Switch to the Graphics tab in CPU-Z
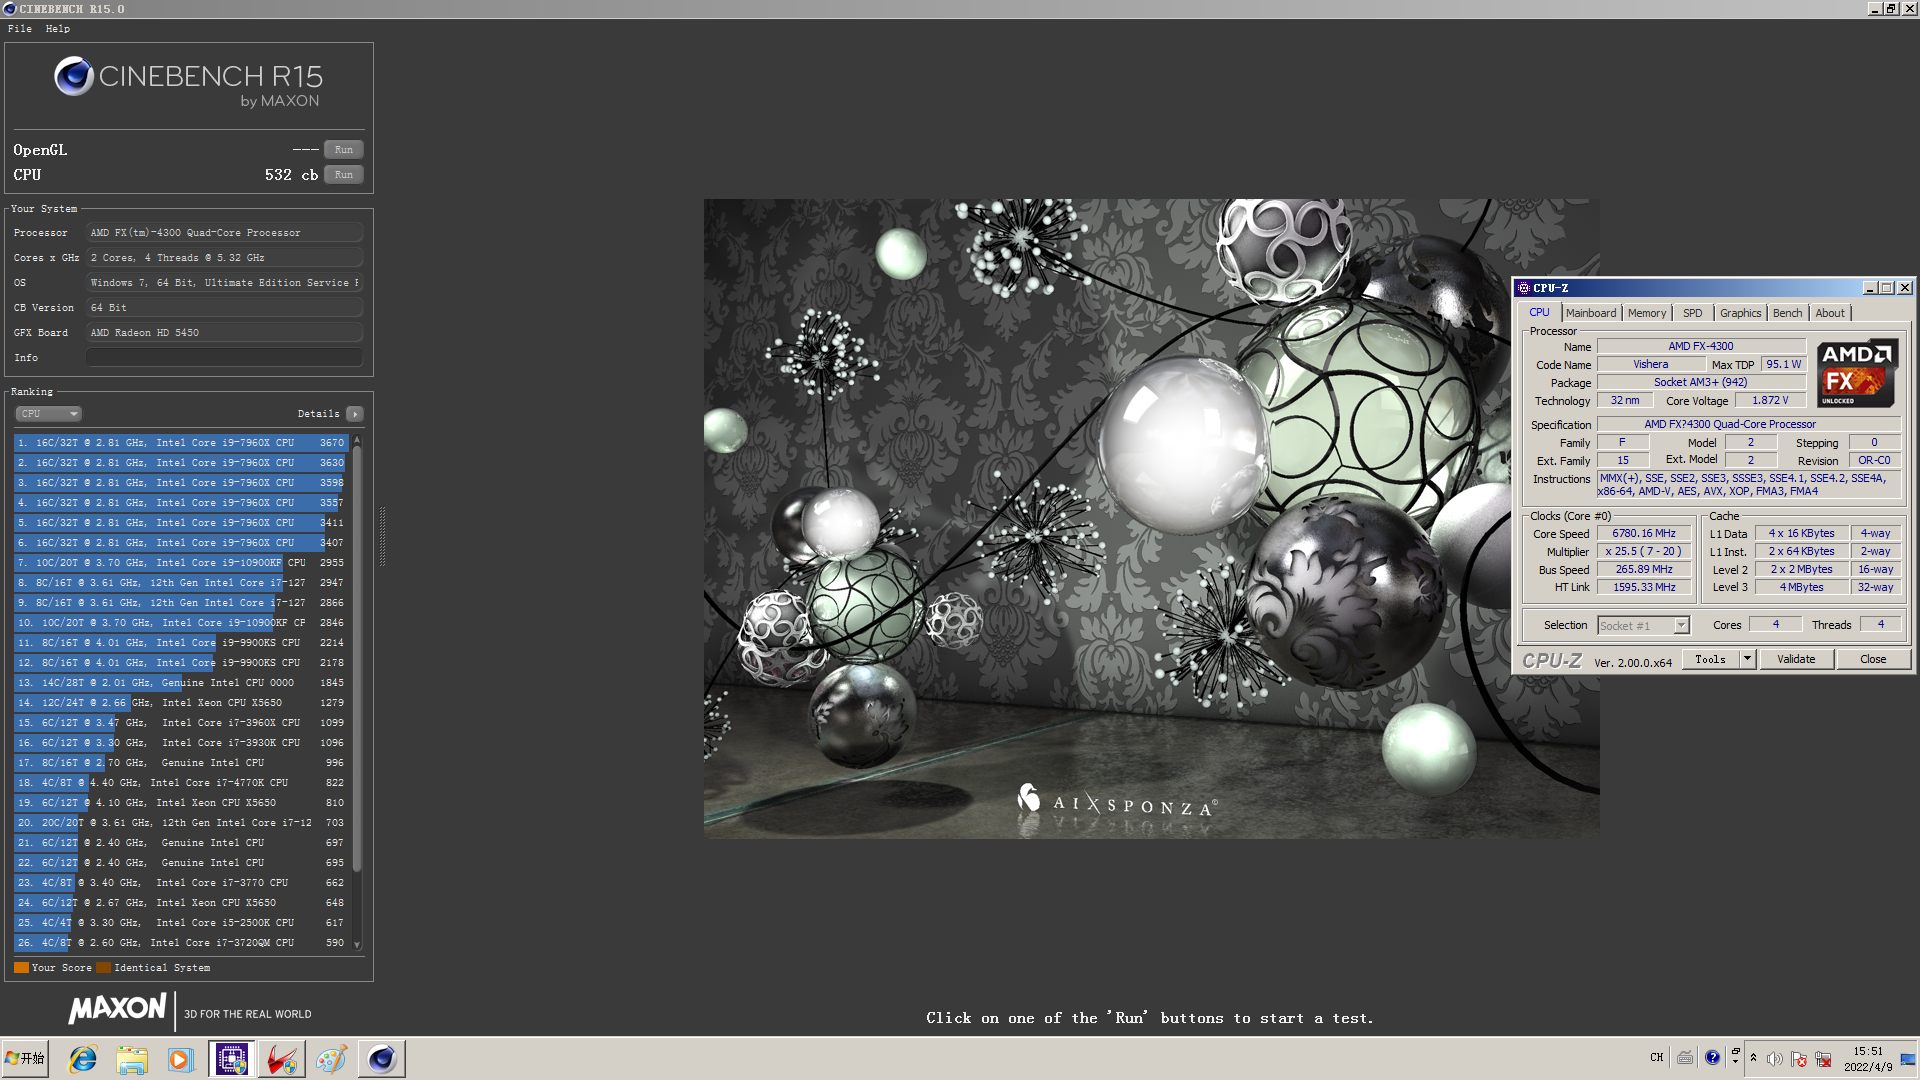The width and height of the screenshot is (1920, 1080). click(x=1741, y=313)
